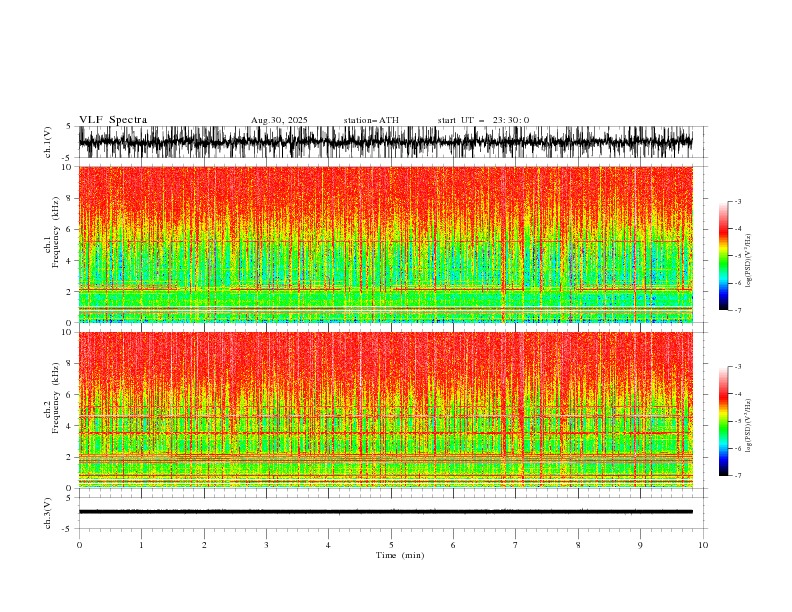
Task: Click the '-3' tick on upper colorbar
Action: [x=738, y=201]
